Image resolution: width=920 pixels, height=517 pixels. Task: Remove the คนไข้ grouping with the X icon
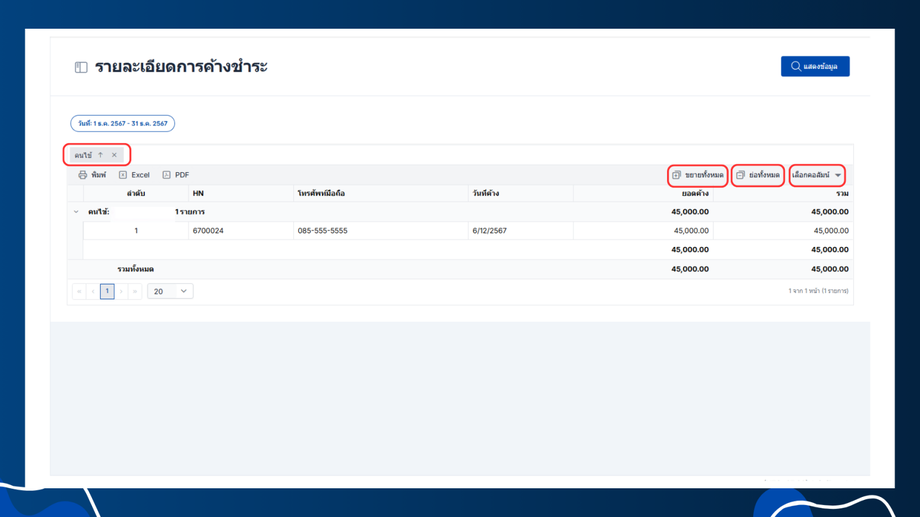point(114,155)
